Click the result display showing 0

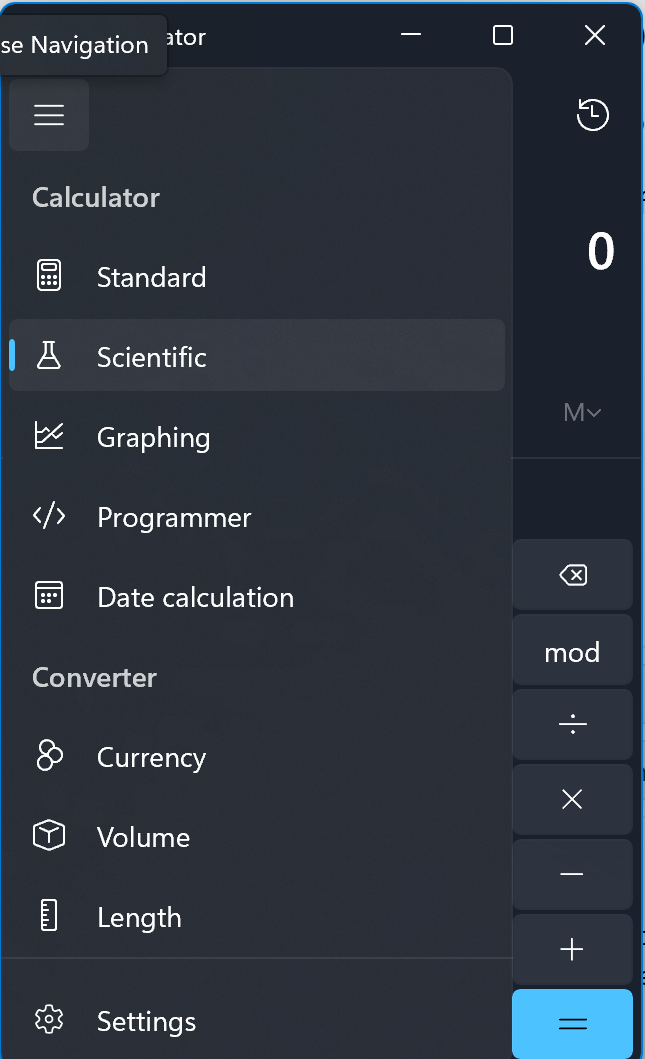[x=600, y=252]
